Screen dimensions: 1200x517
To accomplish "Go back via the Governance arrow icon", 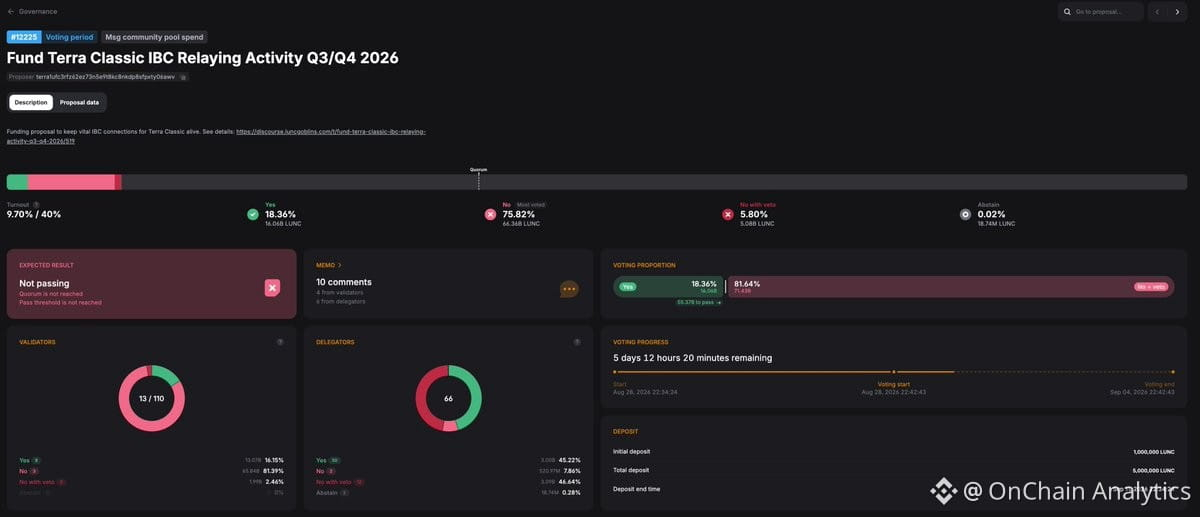I will (x=11, y=11).
